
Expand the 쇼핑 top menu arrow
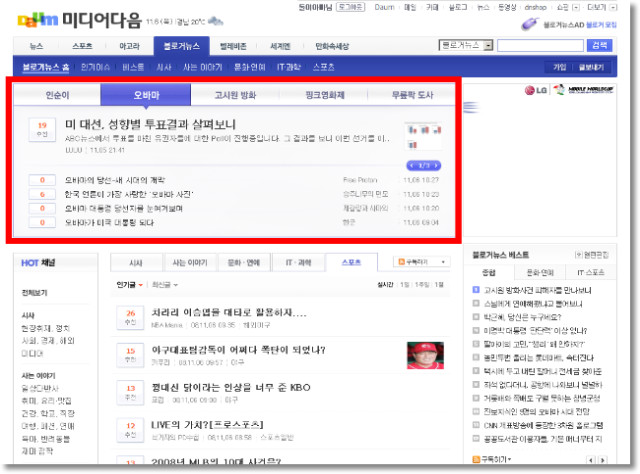pyautogui.click(x=576, y=7)
